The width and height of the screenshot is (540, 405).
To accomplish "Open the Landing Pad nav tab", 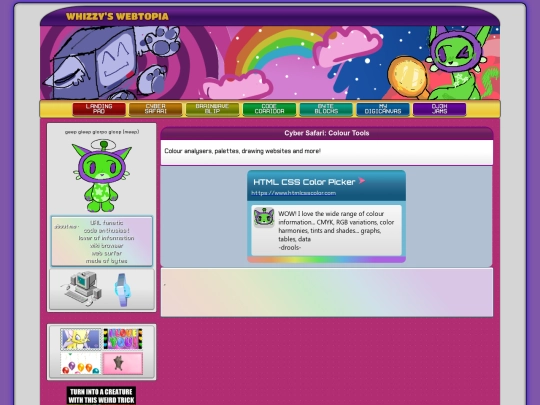I will 99,109.
